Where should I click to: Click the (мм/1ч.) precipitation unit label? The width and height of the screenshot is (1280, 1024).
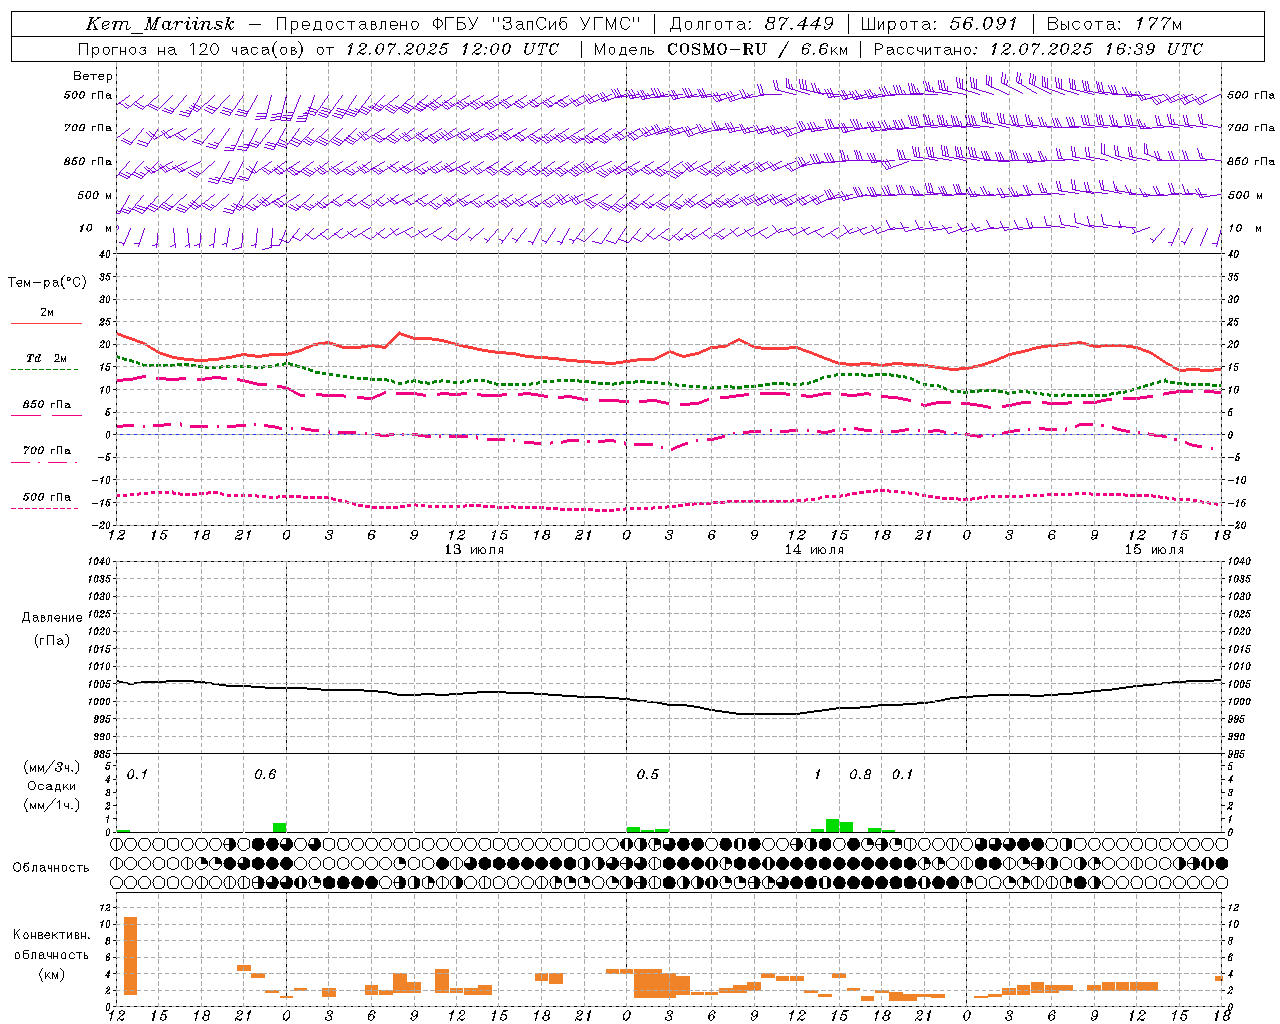pyautogui.click(x=52, y=805)
